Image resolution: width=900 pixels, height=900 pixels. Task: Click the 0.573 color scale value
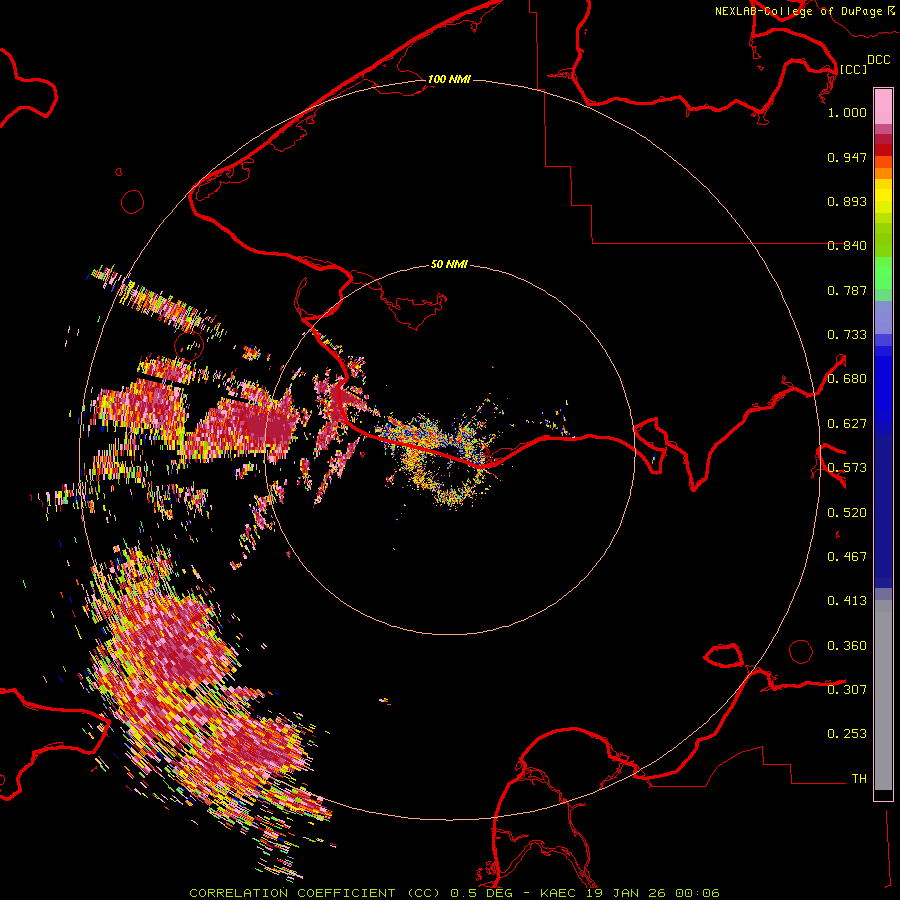[847, 468]
